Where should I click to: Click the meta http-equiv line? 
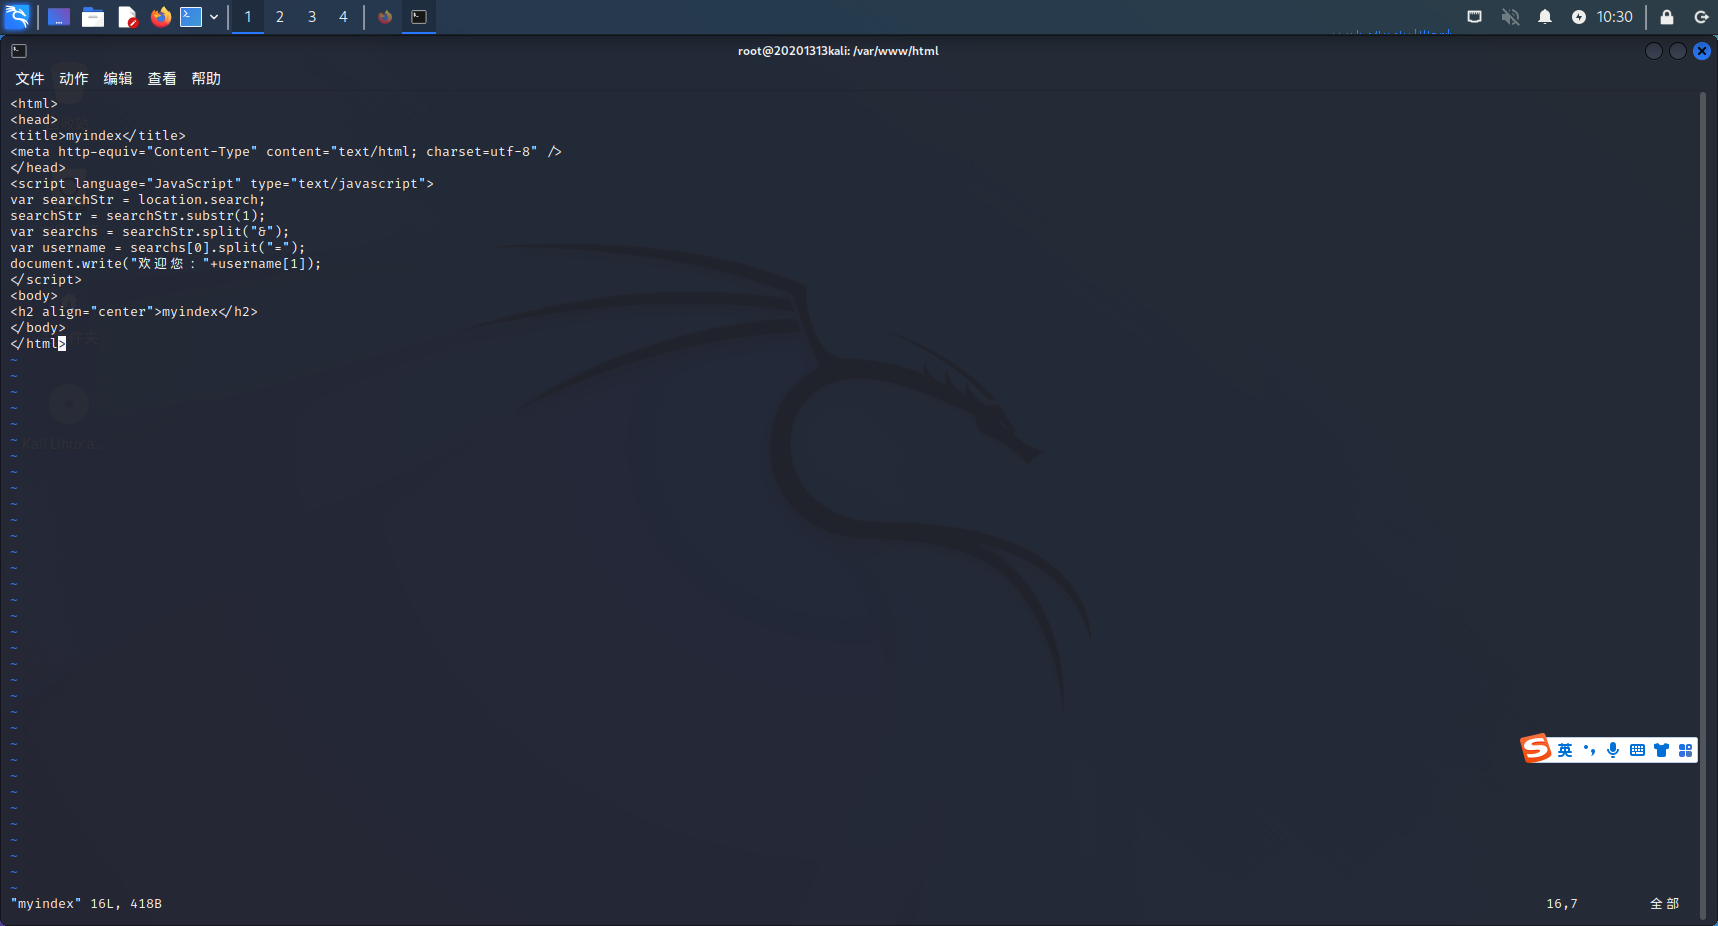point(286,152)
